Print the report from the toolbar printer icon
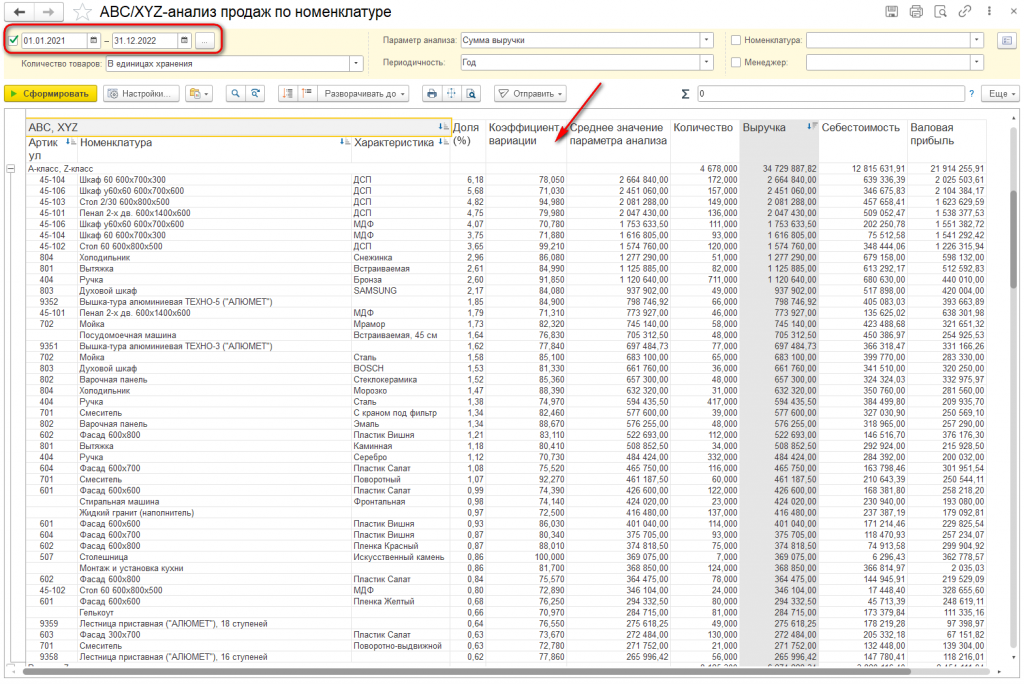 (432, 94)
